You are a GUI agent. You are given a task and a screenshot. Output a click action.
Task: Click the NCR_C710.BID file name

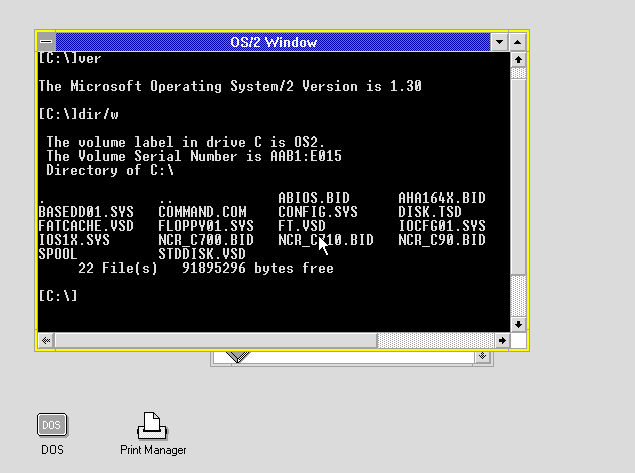[326, 240]
